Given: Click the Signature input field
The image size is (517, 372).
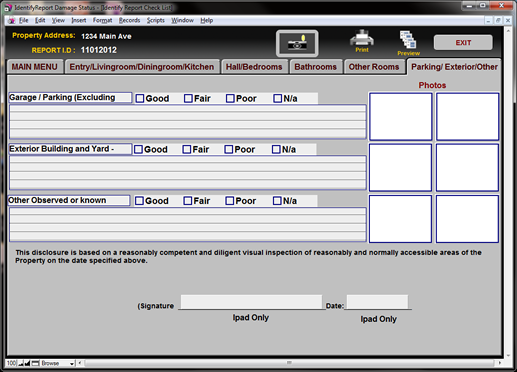Looking at the screenshot, I should pyautogui.click(x=251, y=302).
